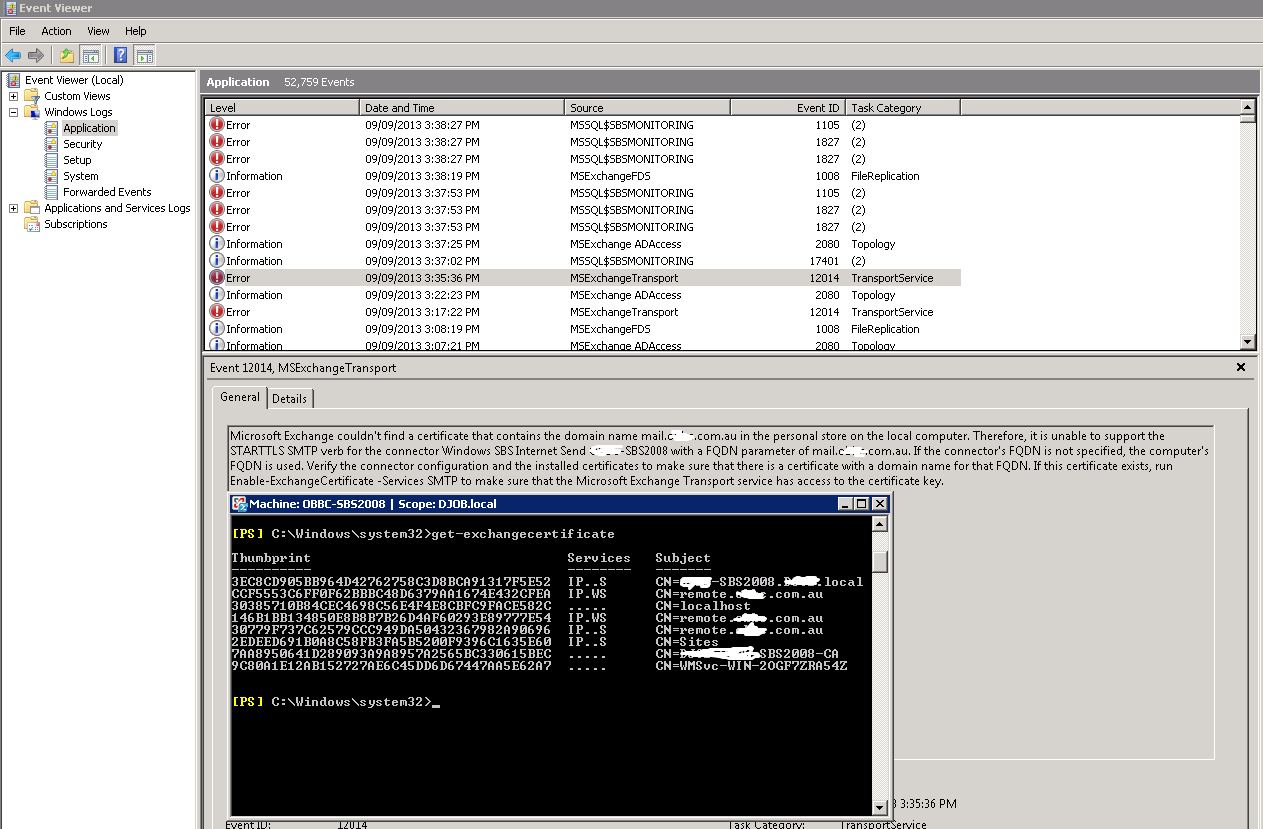Click the Event Viewer (Local) root icon
This screenshot has height=829, width=1263.
pos(14,80)
